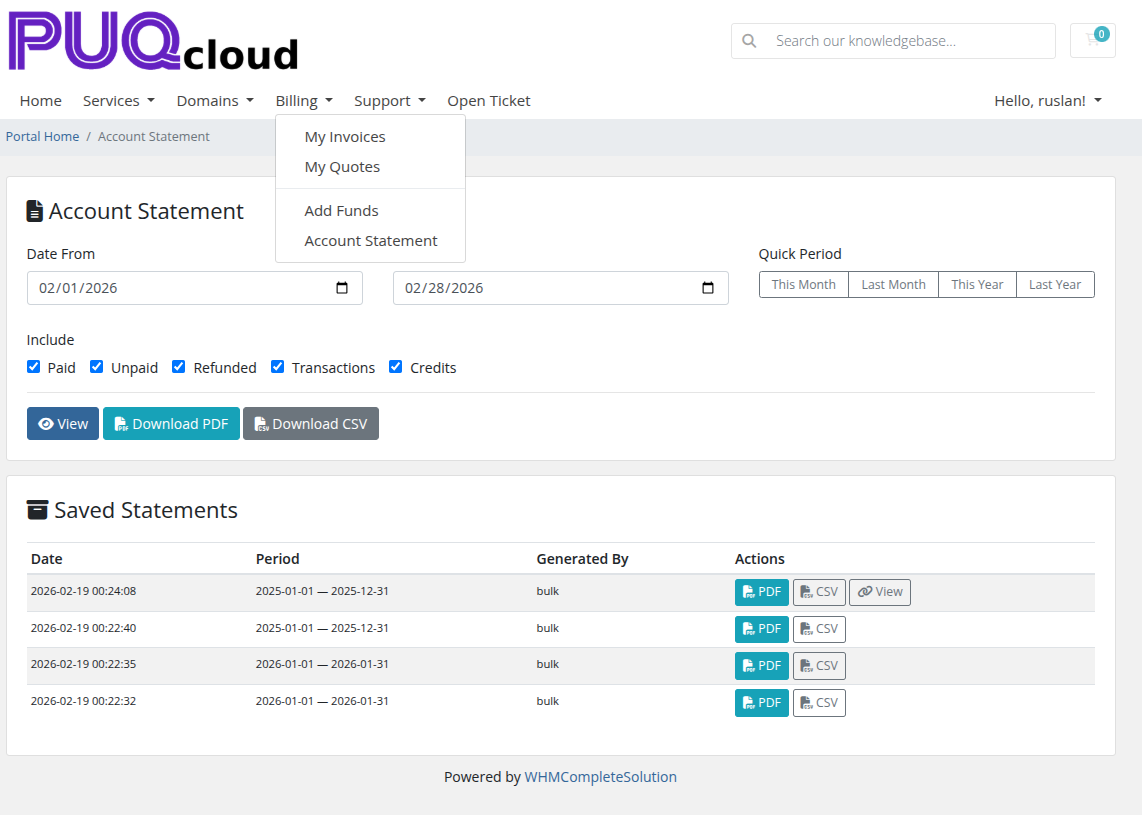Screen dimensions: 1142x815
Task: Download PDF of first saved statement
Action: (x=761, y=592)
